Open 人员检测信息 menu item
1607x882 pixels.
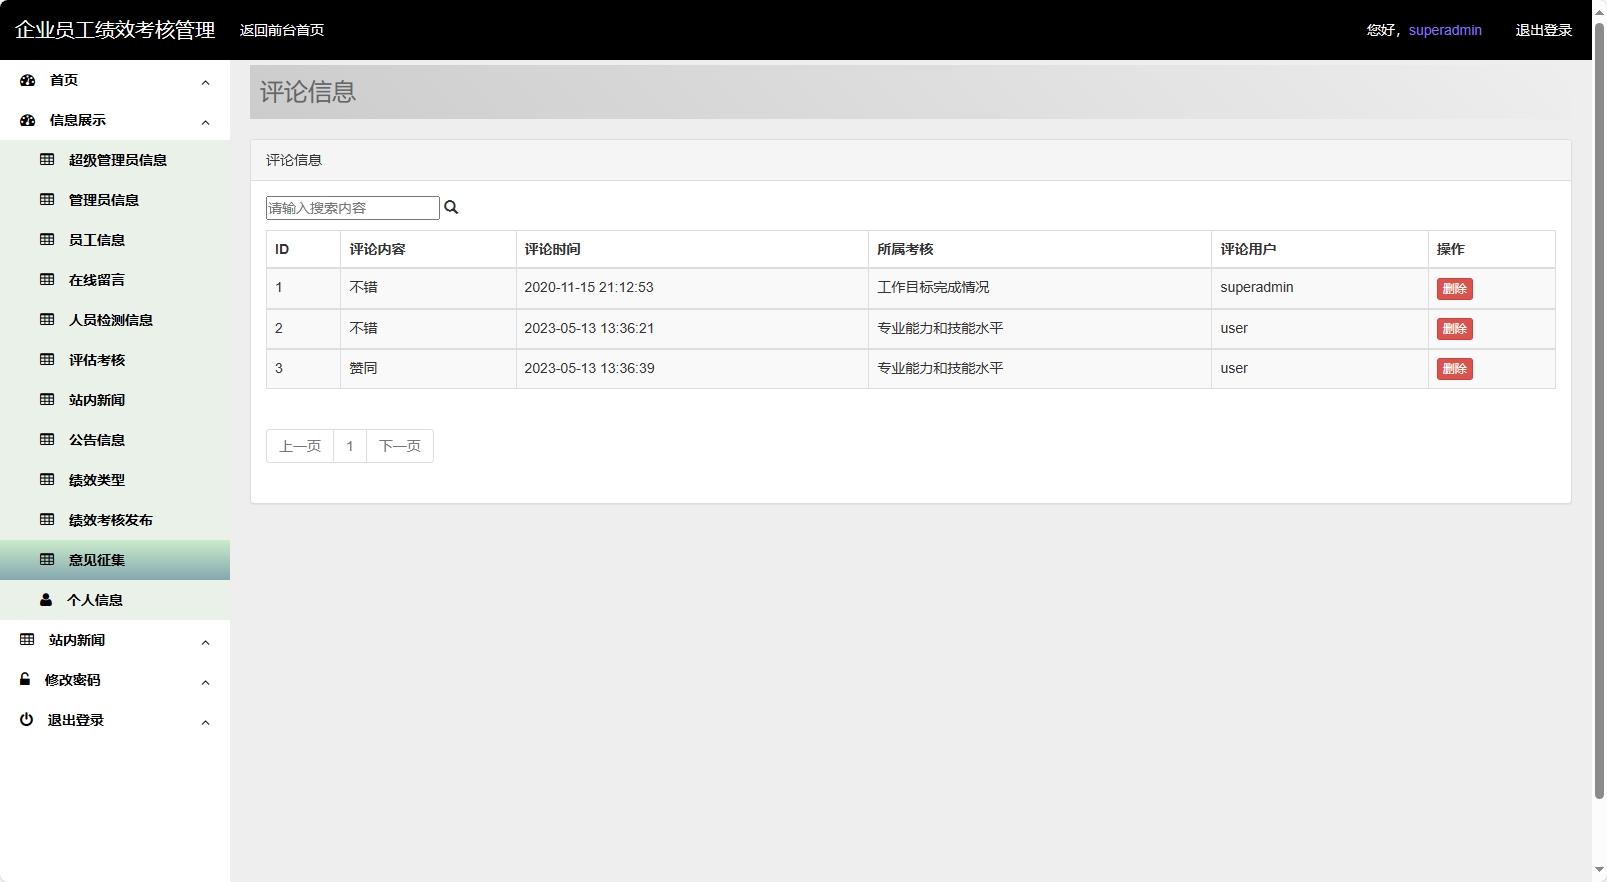(x=115, y=320)
